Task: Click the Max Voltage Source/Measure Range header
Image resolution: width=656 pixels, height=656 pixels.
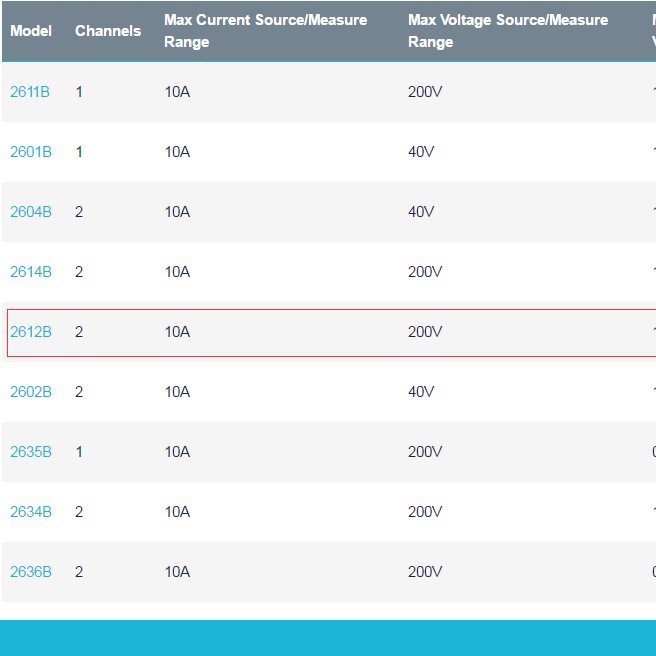Action: coord(508,31)
